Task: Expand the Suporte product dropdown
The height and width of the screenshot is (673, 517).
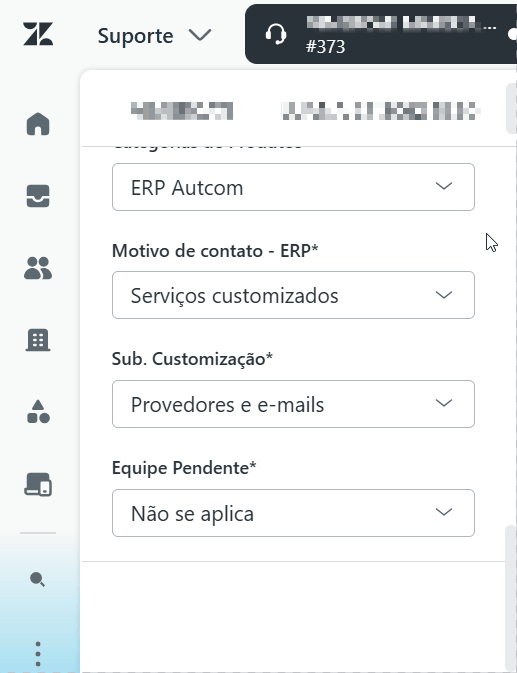Action: pyautogui.click(x=154, y=35)
